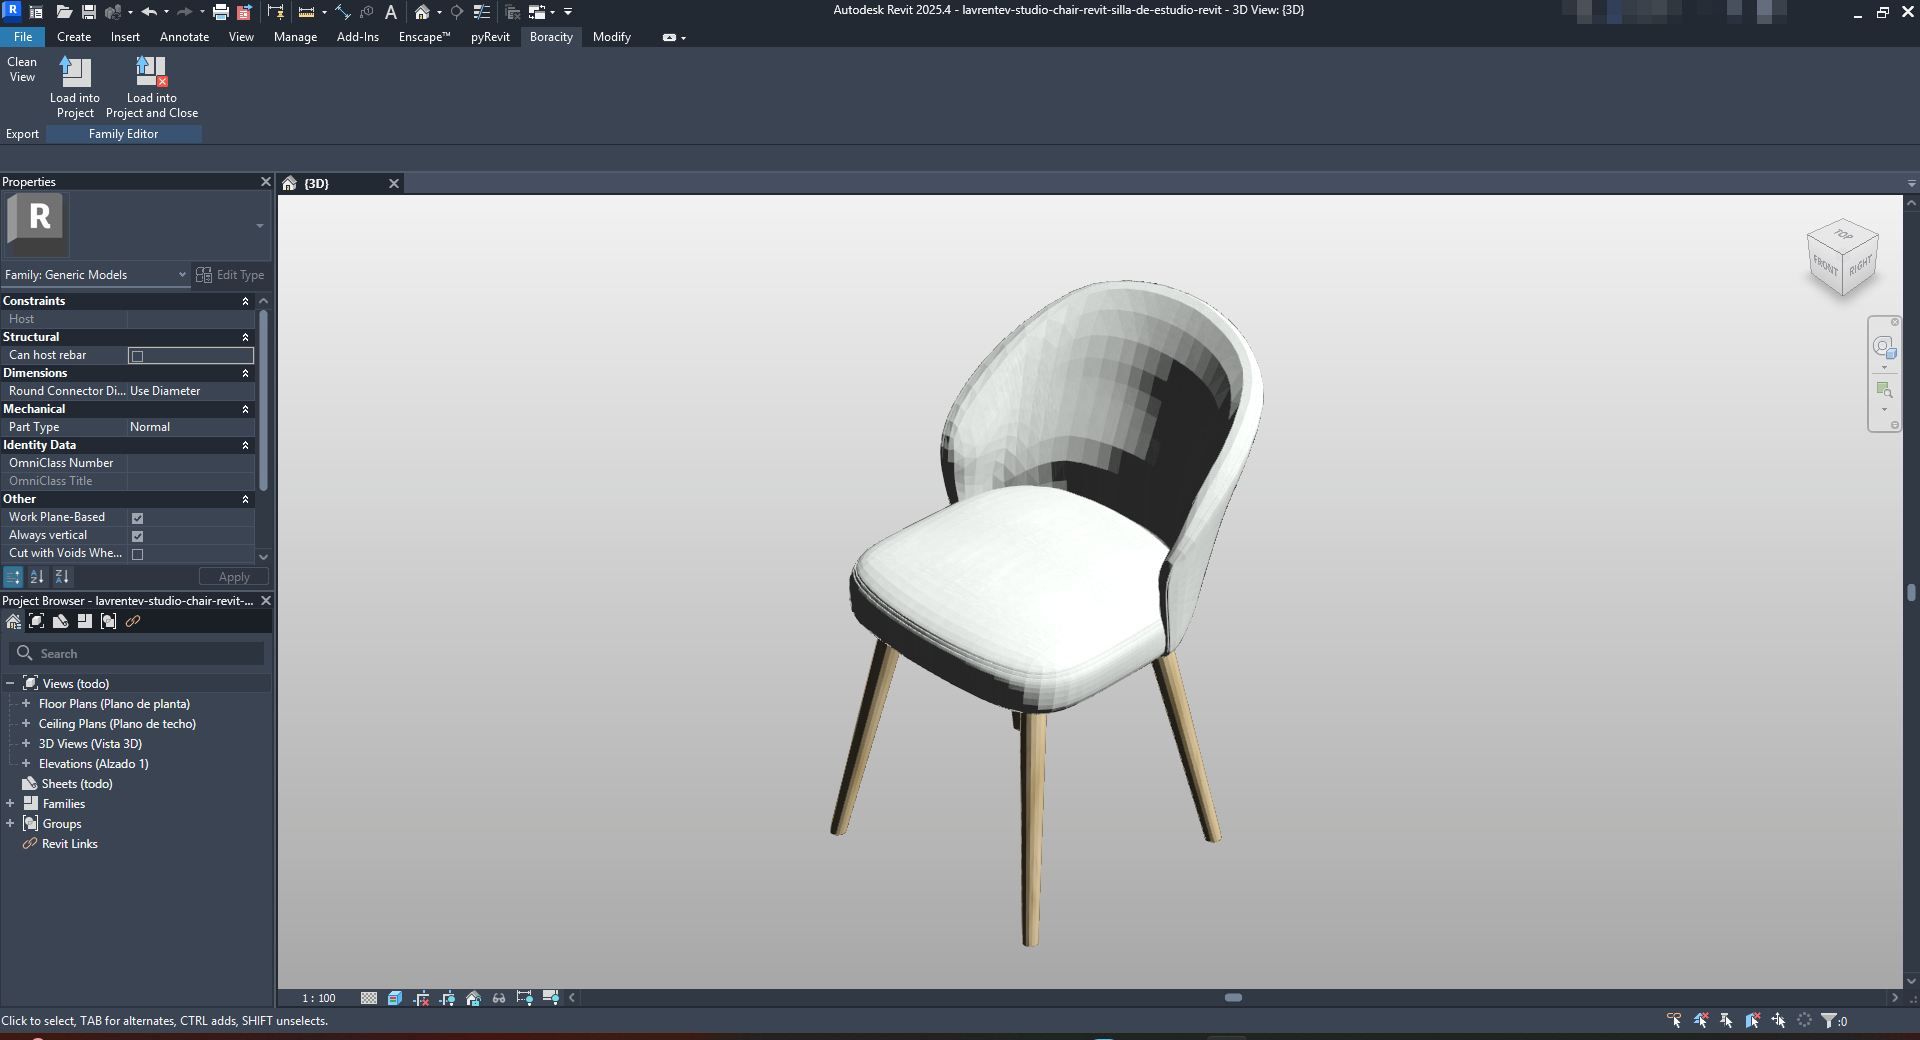This screenshot has width=1920, height=1040.
Task: Click the Revit Links chain icon in browser toolbar
Action: [x=133, y=621]
